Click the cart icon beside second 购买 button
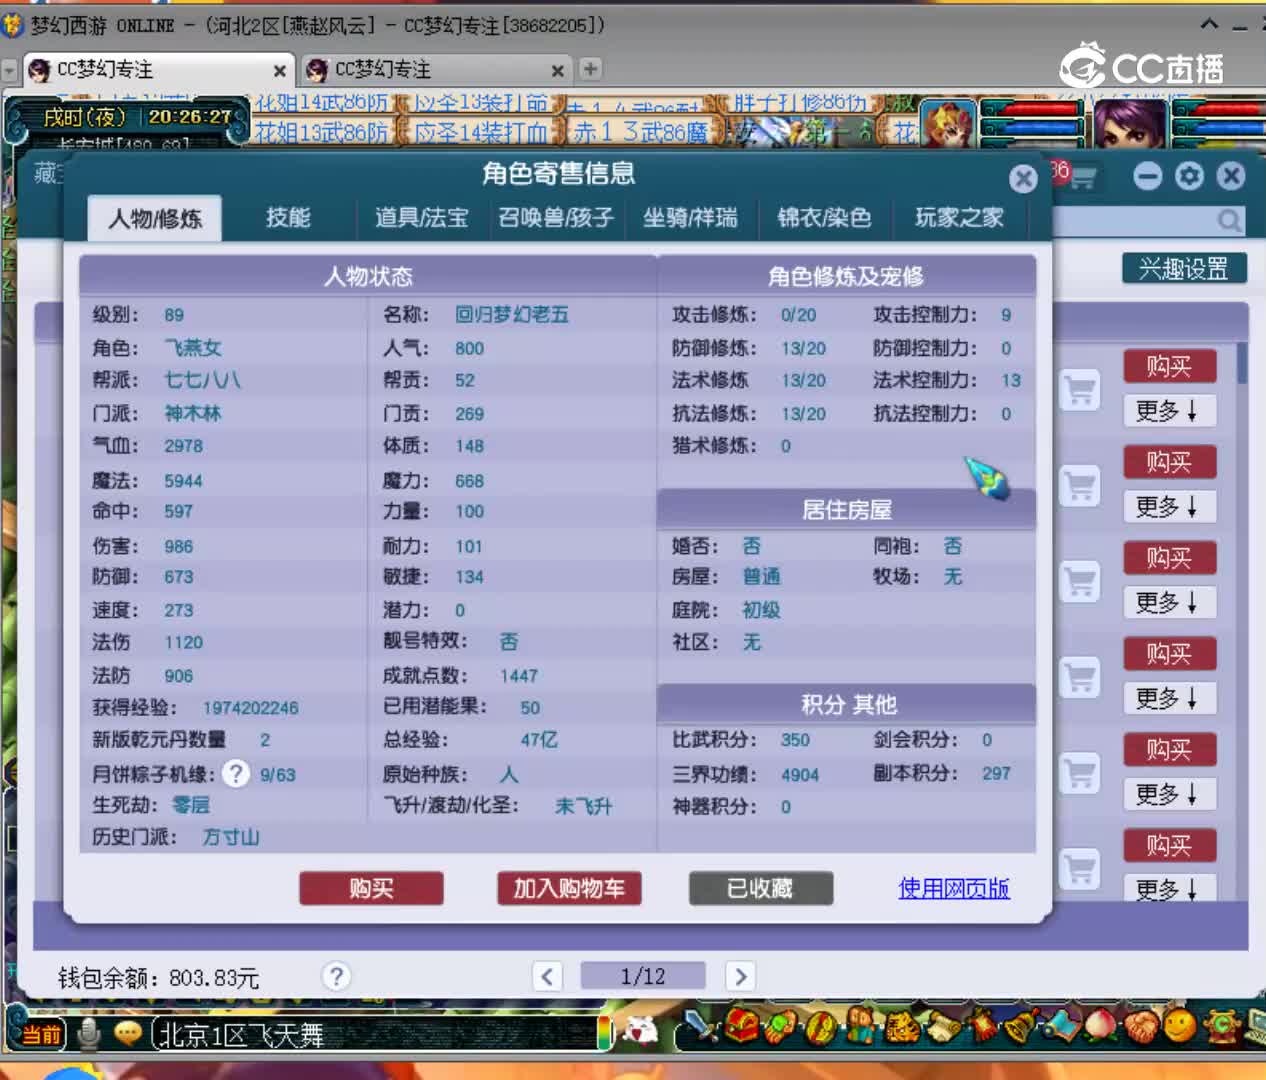This screenshot has height=1080, width=1266. [x=1080, y=486]
